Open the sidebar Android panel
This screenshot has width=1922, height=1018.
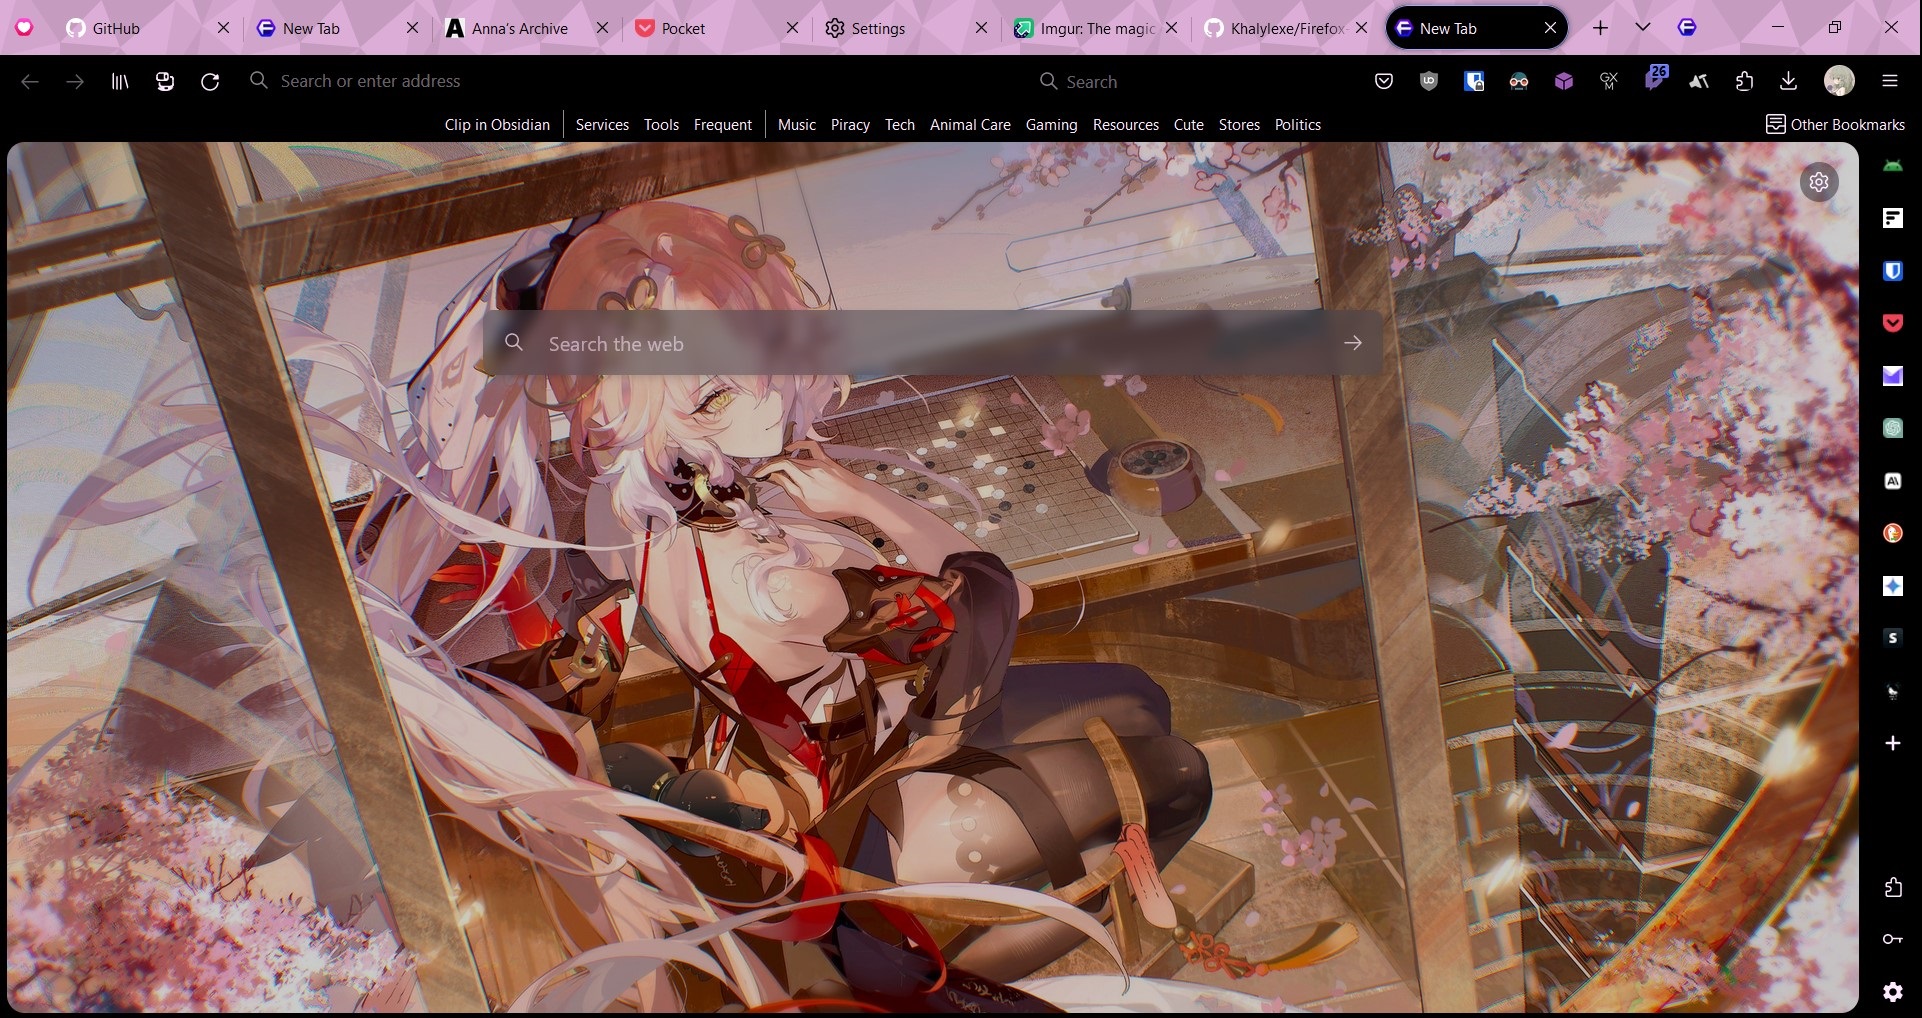(1893, 166)
